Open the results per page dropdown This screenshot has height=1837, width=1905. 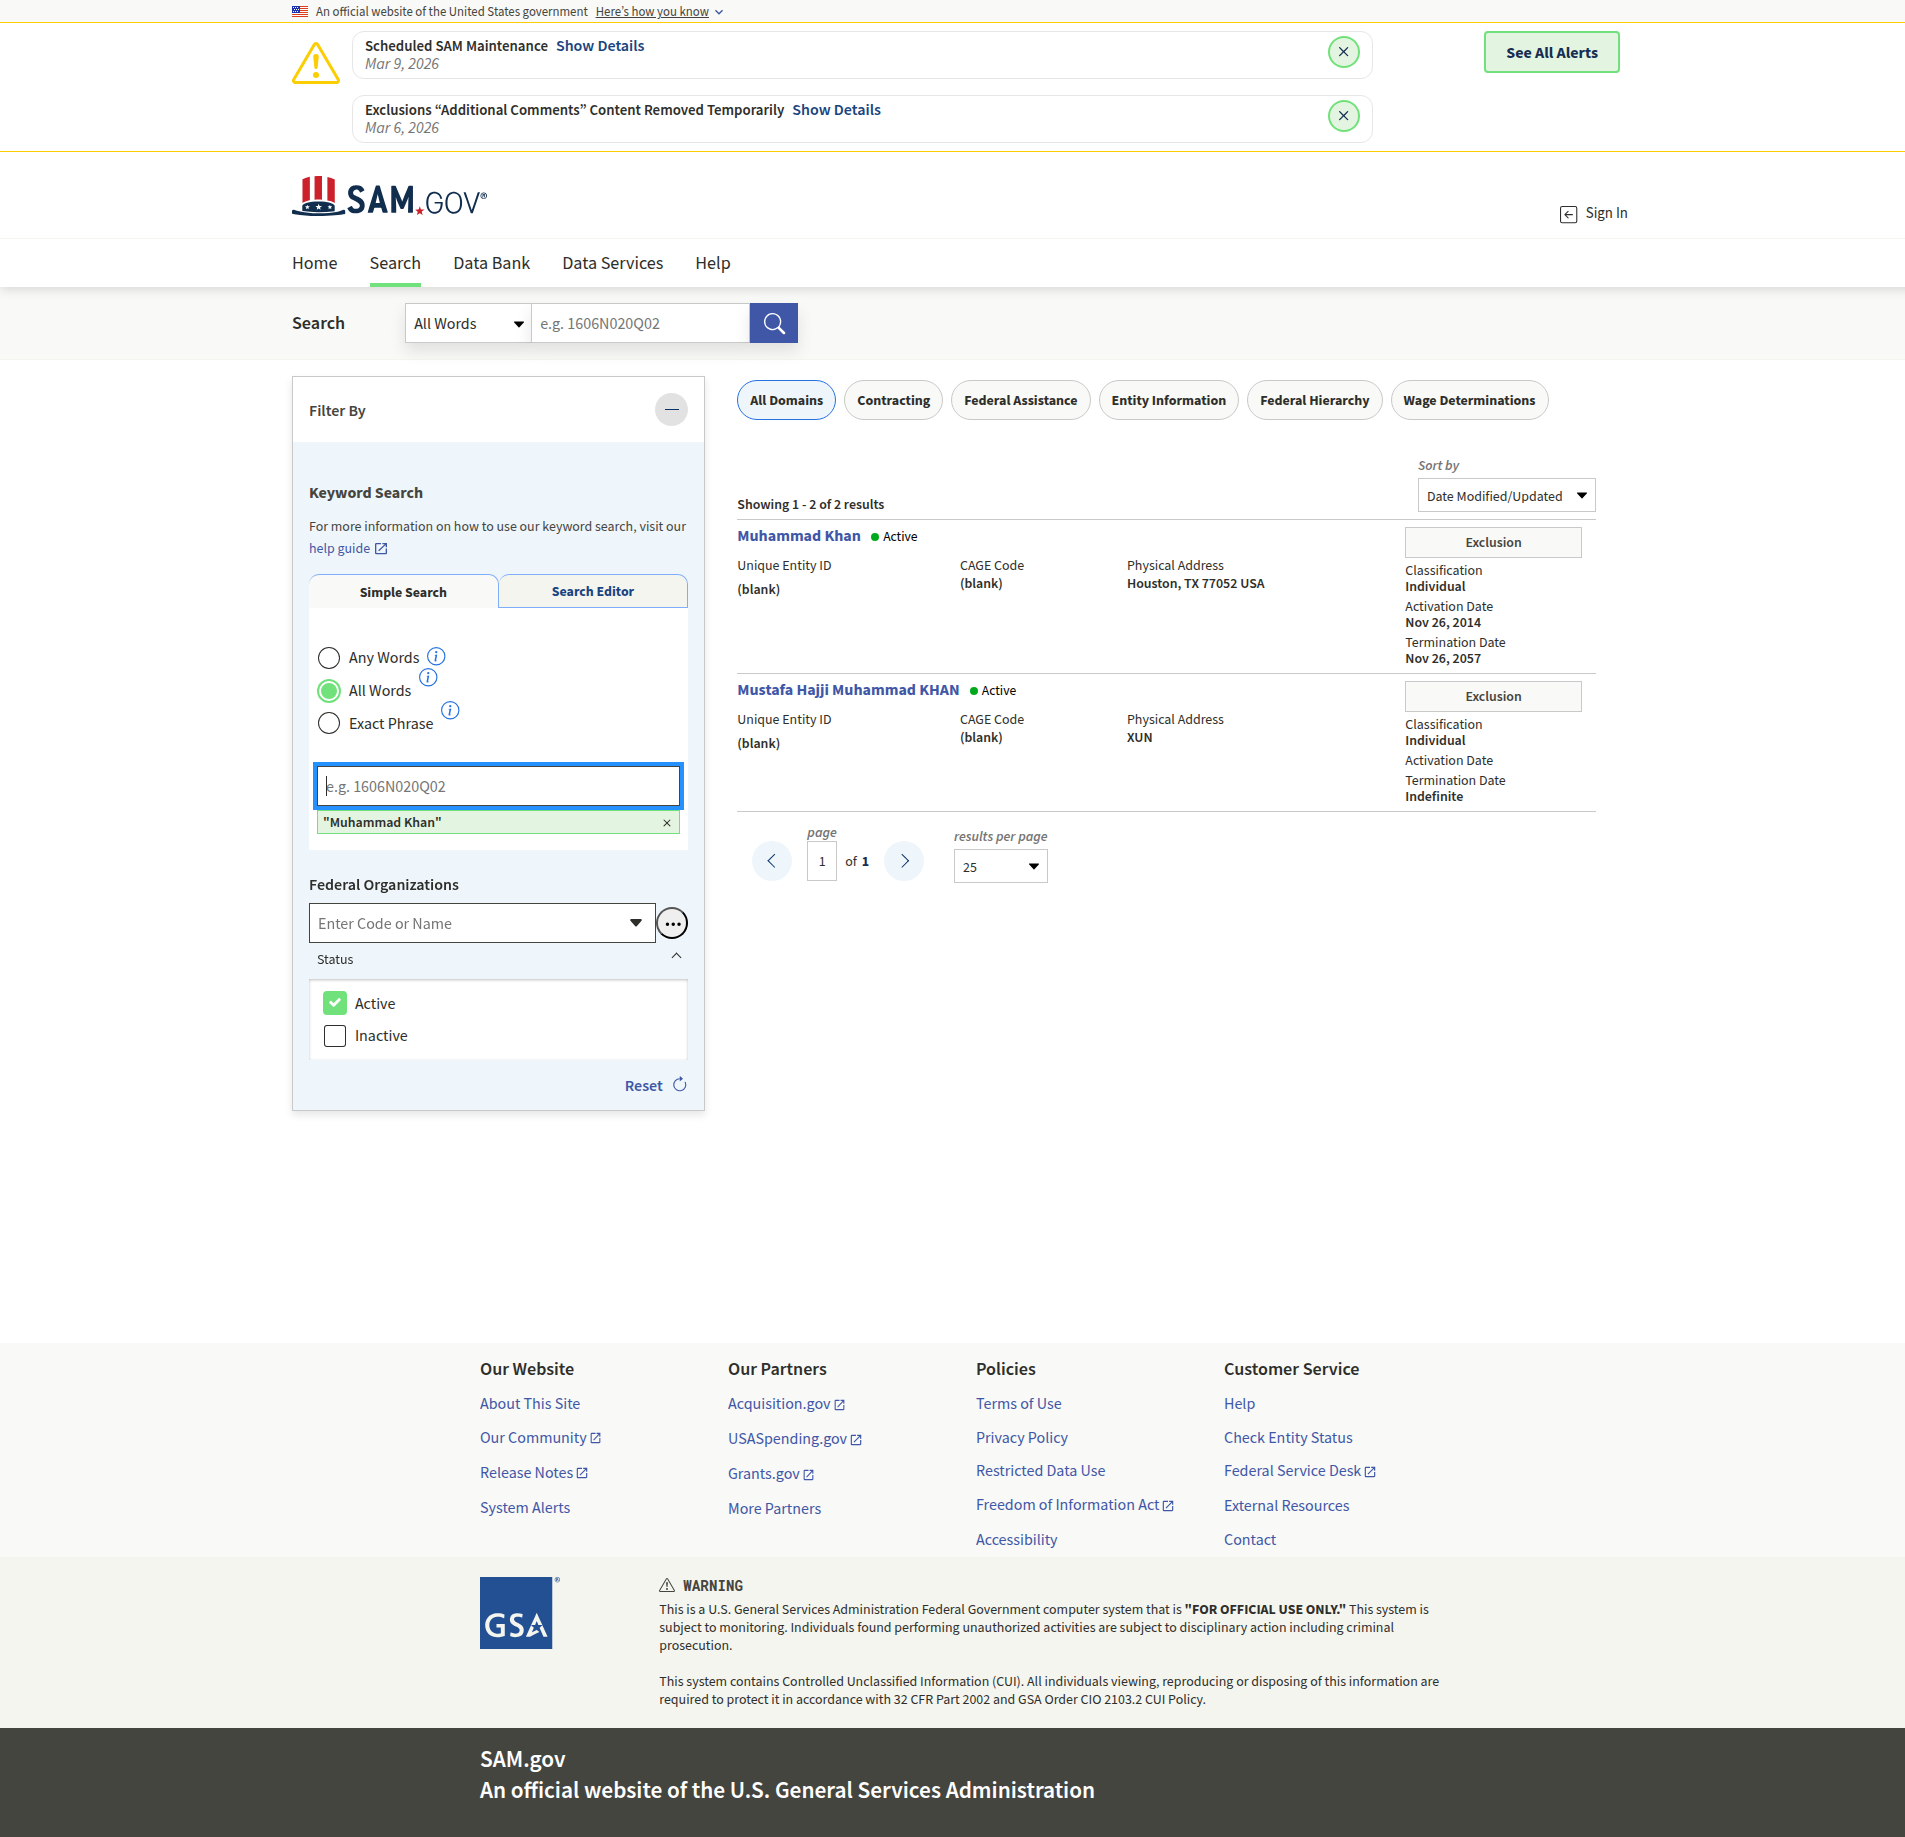[1000, 867]
